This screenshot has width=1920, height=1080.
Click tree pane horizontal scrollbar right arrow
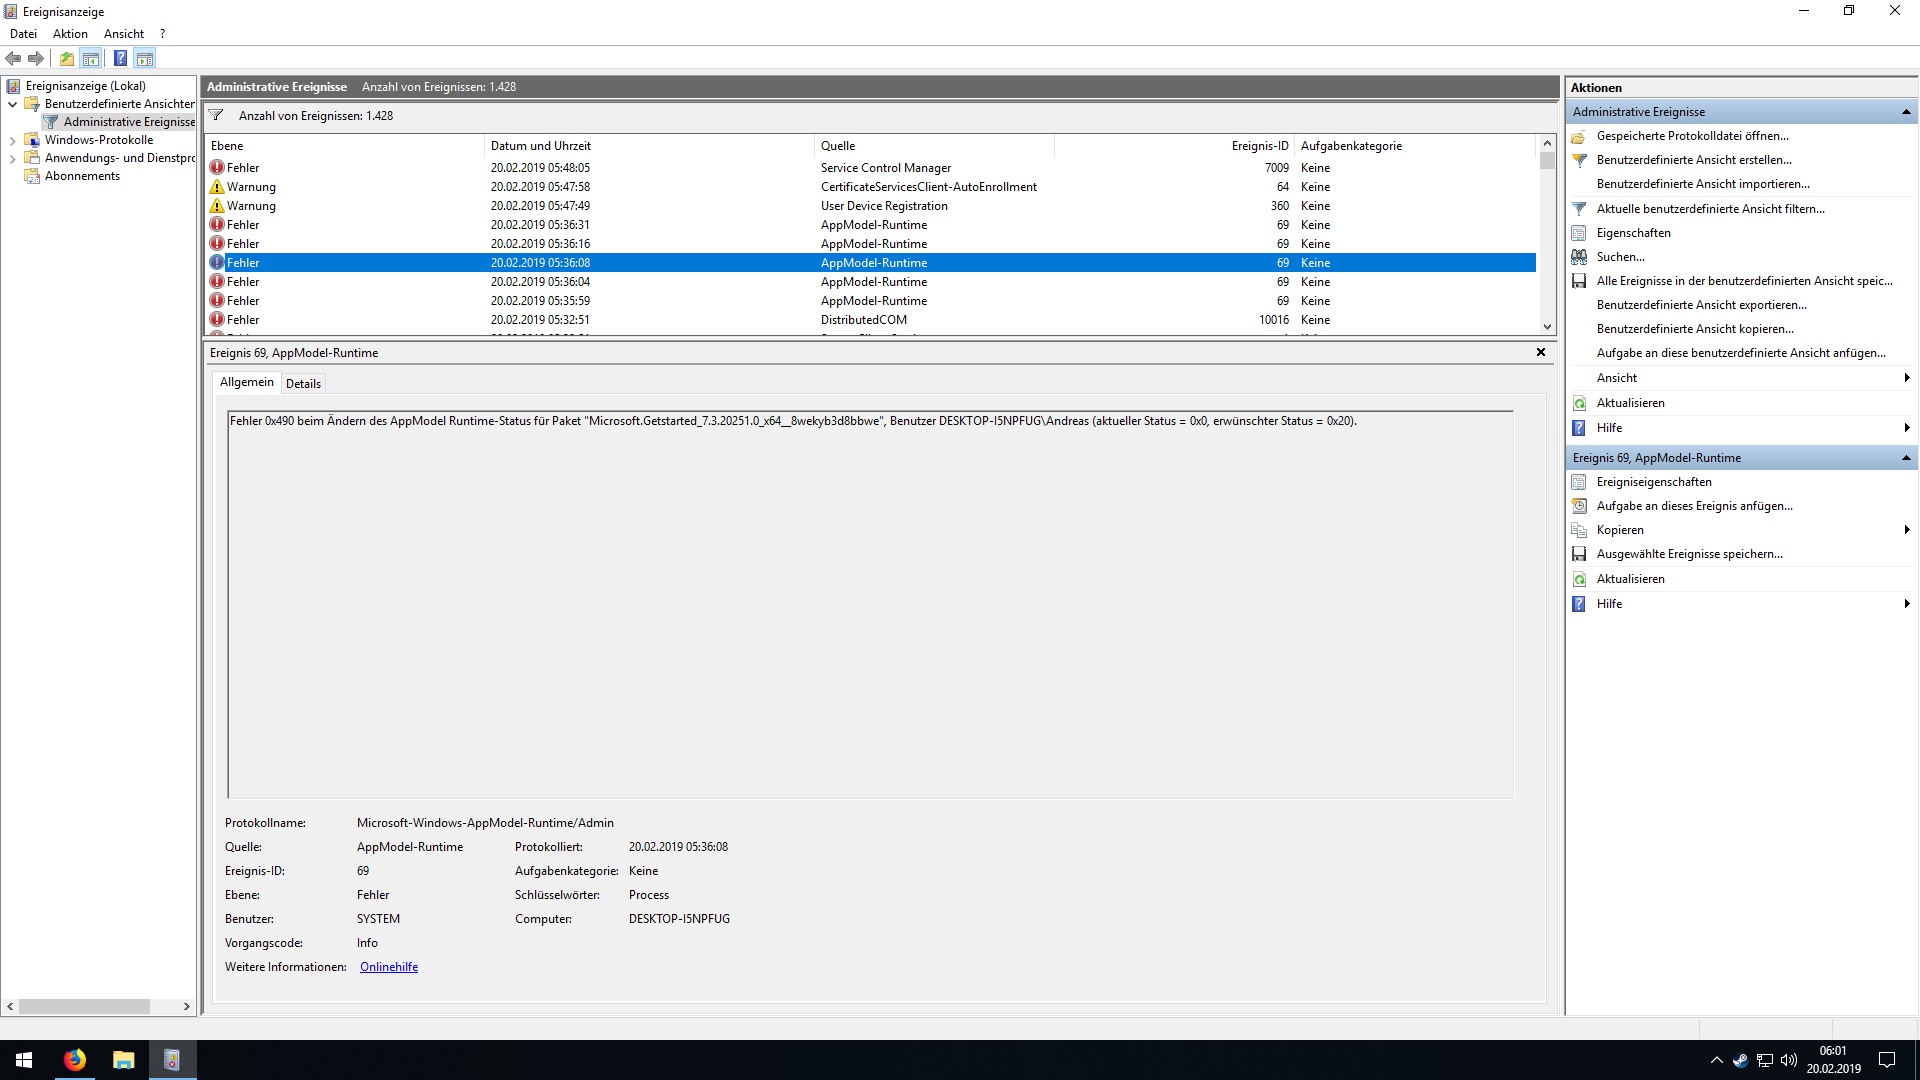coord(186,1007)
